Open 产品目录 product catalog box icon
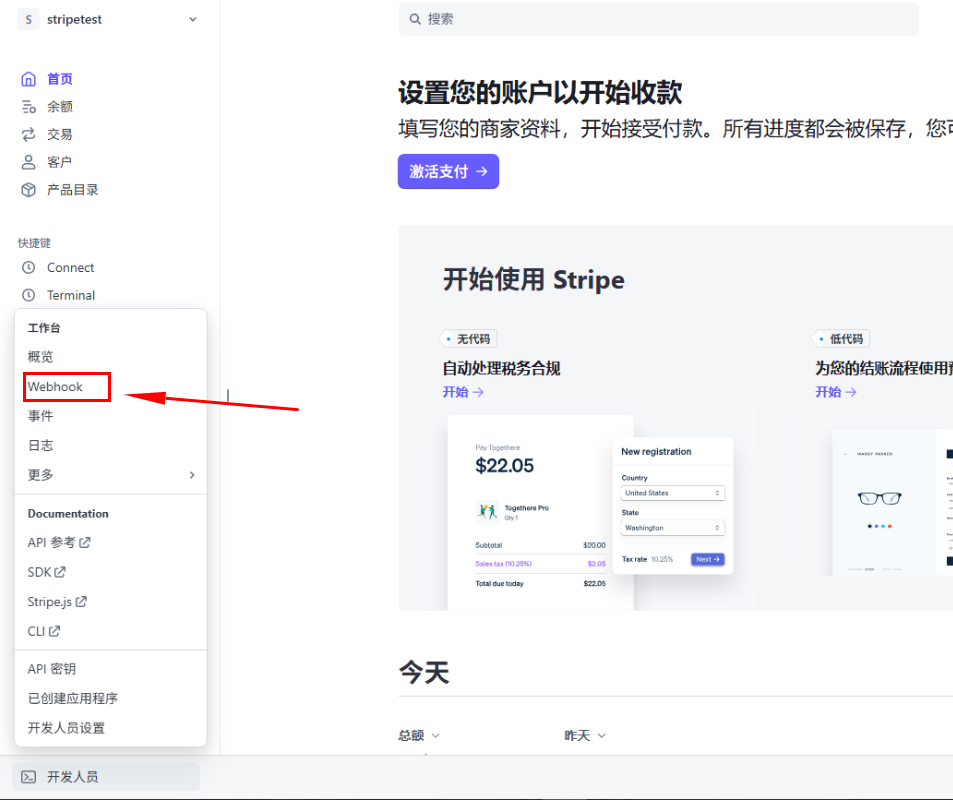The width and height of the screenshot is (953, 800). coord(29,190)
